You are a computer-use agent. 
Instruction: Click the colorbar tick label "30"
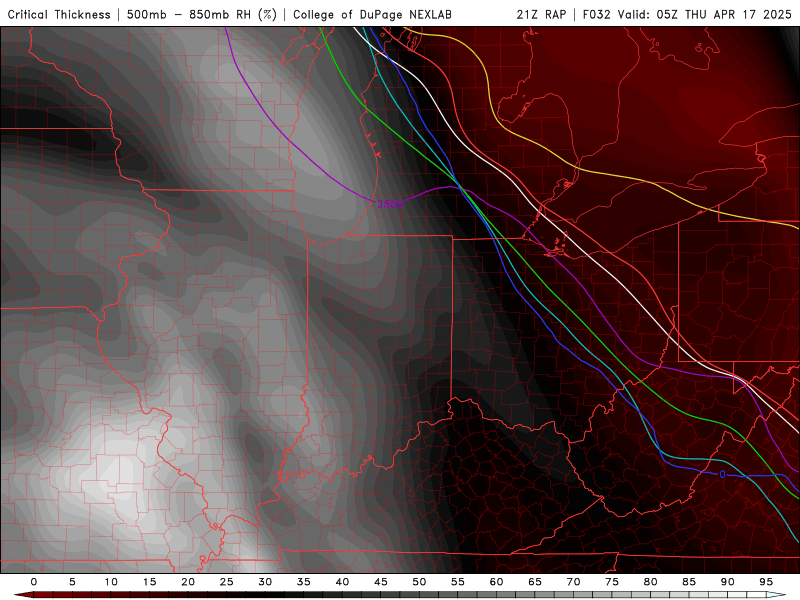tap(265, 582)
